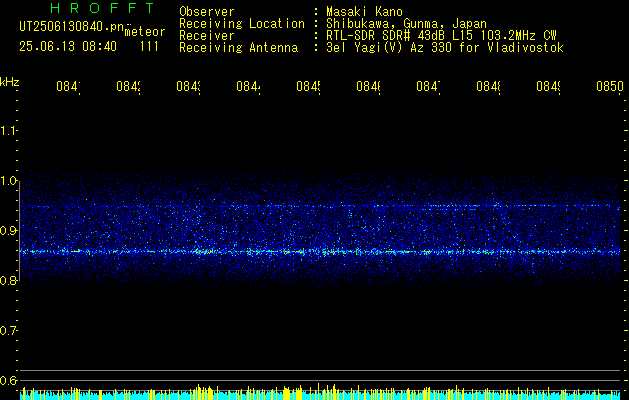
Task: Click the kHz axis unit label
Action: point(10,82)
